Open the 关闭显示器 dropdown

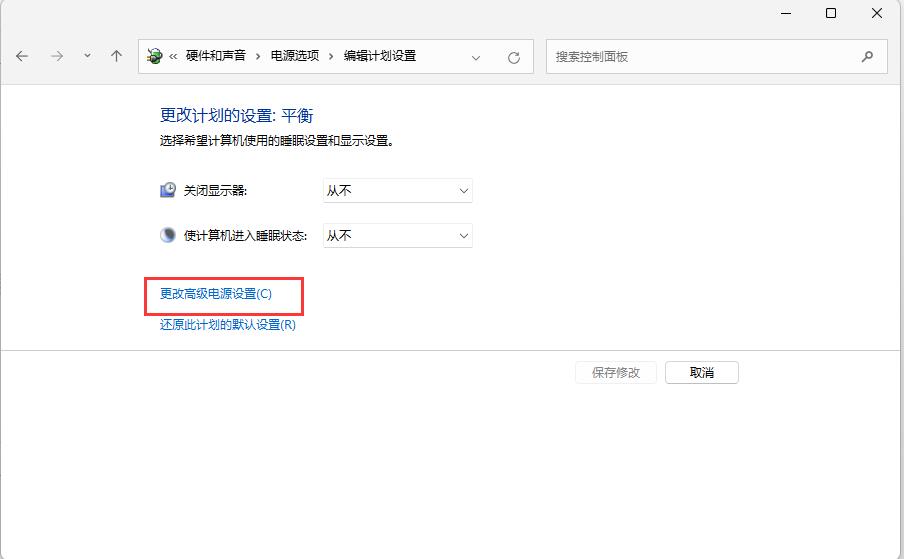(x=397, y=190)
